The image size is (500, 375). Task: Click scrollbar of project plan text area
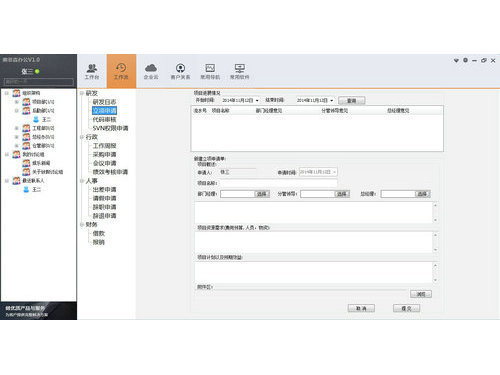435,273
